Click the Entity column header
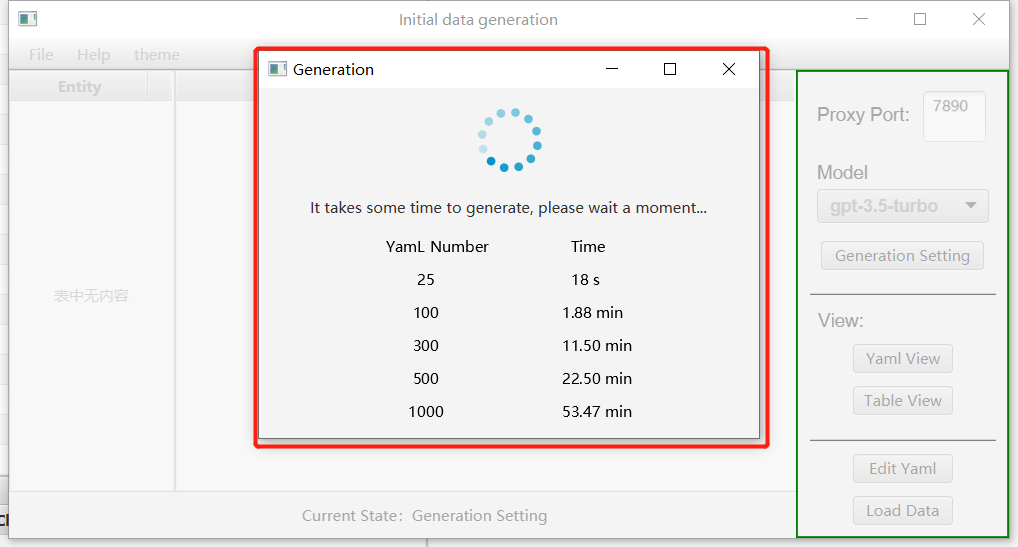Screen dimensions: 1018x547 (79, 87)
